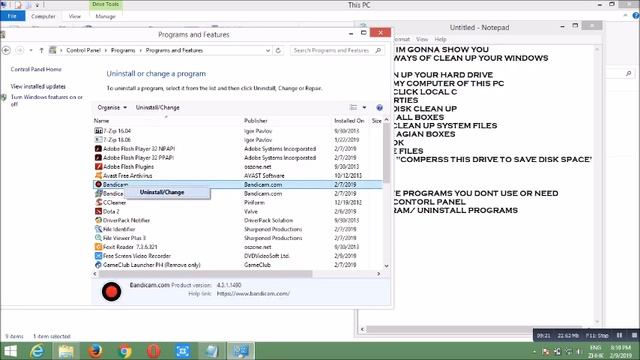Click the pause button in recorder overlay
Image resolution: width=640 pixels, height=360 pixels.
(620, 335)
